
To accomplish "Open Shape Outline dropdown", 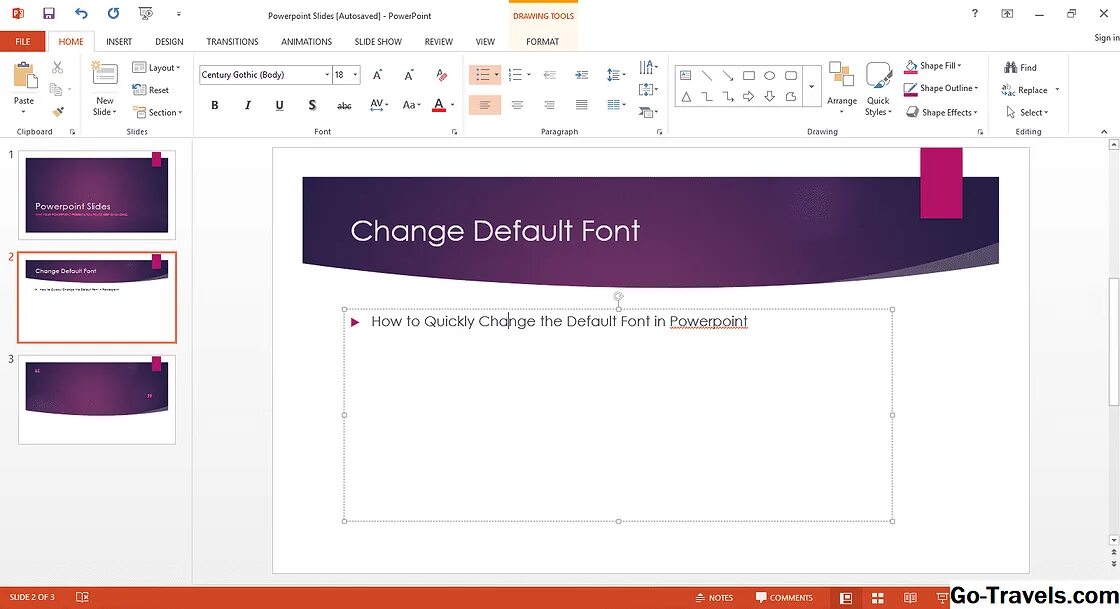I will point(941,89).
